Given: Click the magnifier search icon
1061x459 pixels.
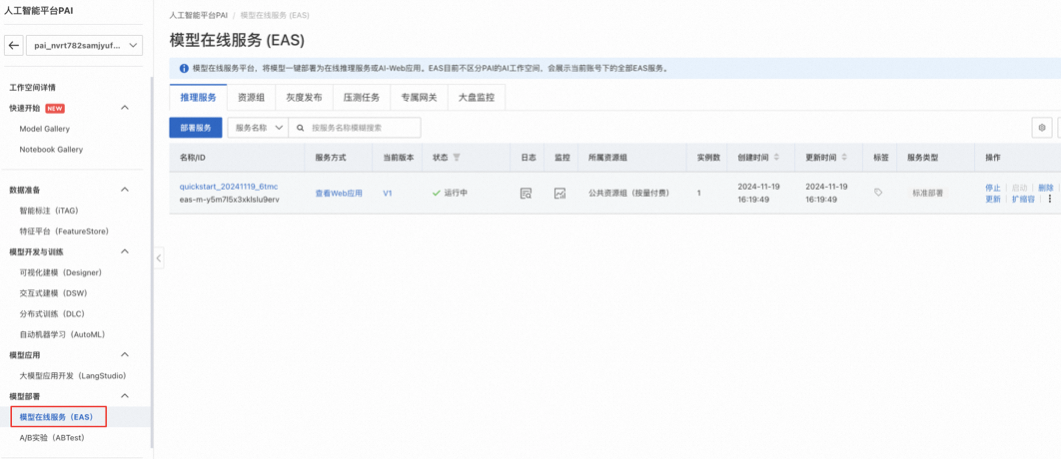Looking at the screenshot, I should [x=300, y=127].
